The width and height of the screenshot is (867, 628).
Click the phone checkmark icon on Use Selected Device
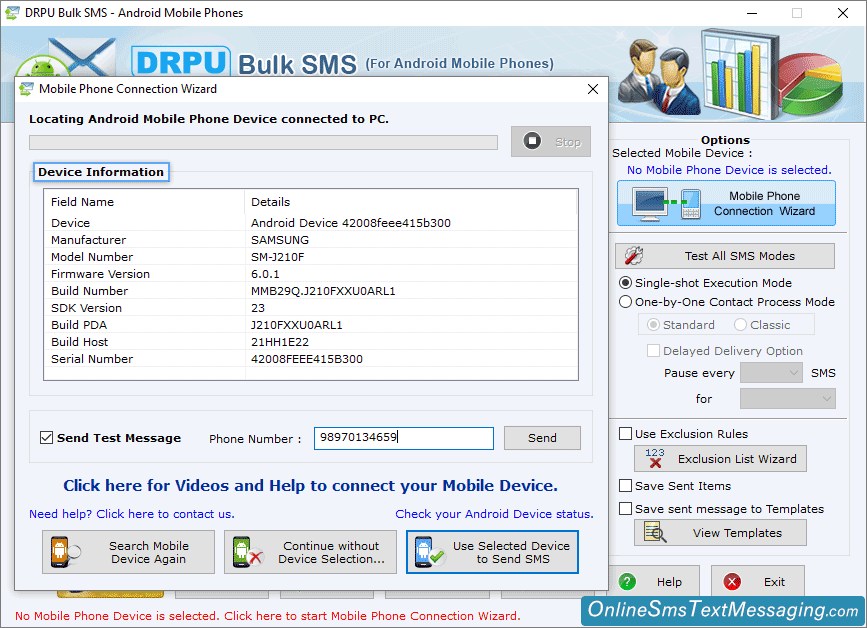click(x=430, y=552)
